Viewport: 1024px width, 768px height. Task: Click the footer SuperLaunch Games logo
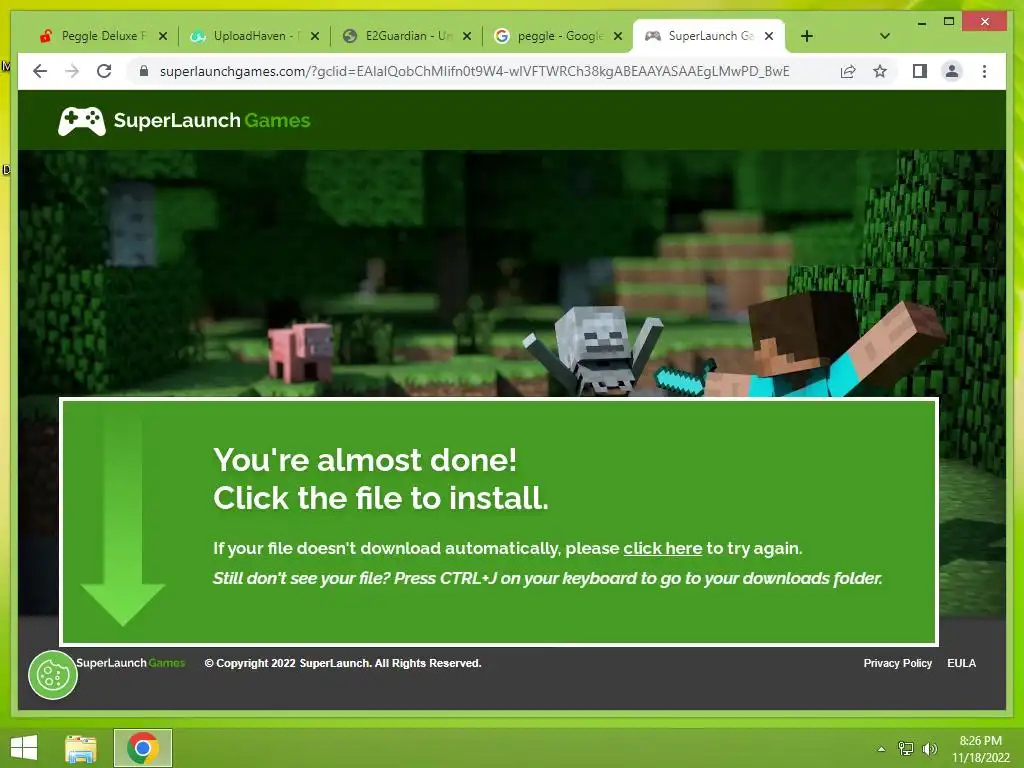(131, 663)
